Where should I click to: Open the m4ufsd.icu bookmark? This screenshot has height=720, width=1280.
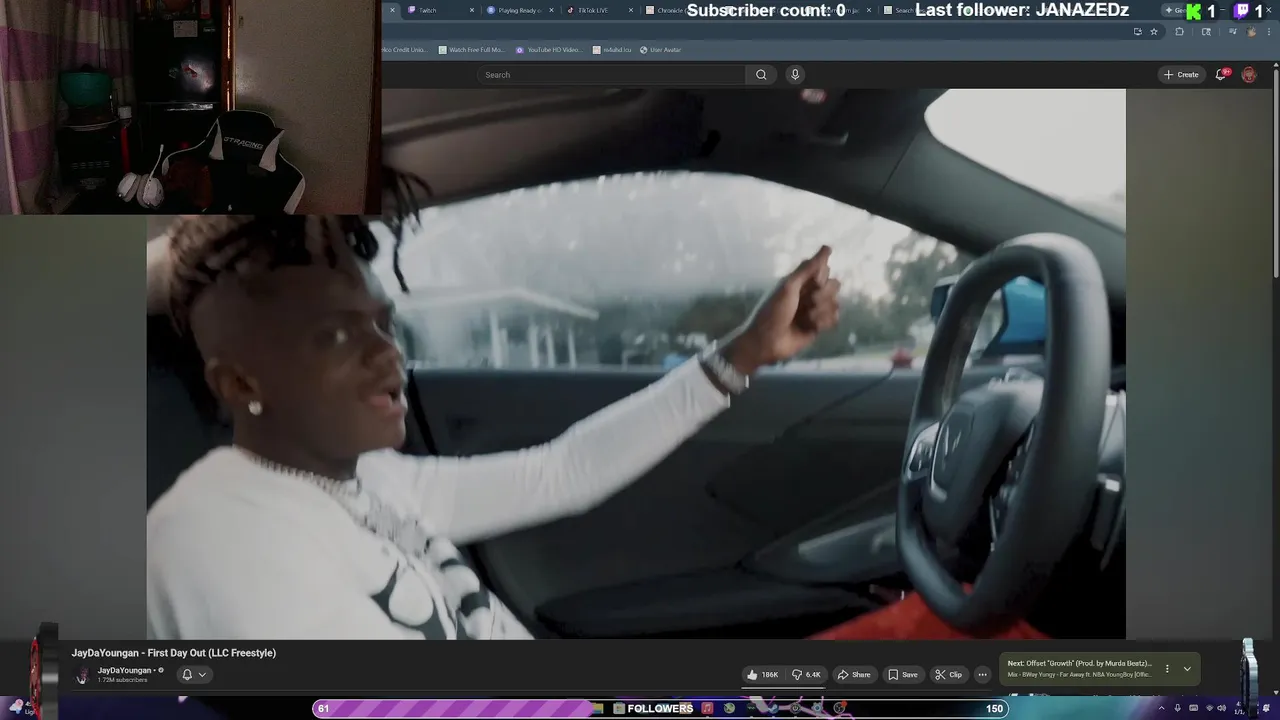pyautogui.click(x=610, y=50)
